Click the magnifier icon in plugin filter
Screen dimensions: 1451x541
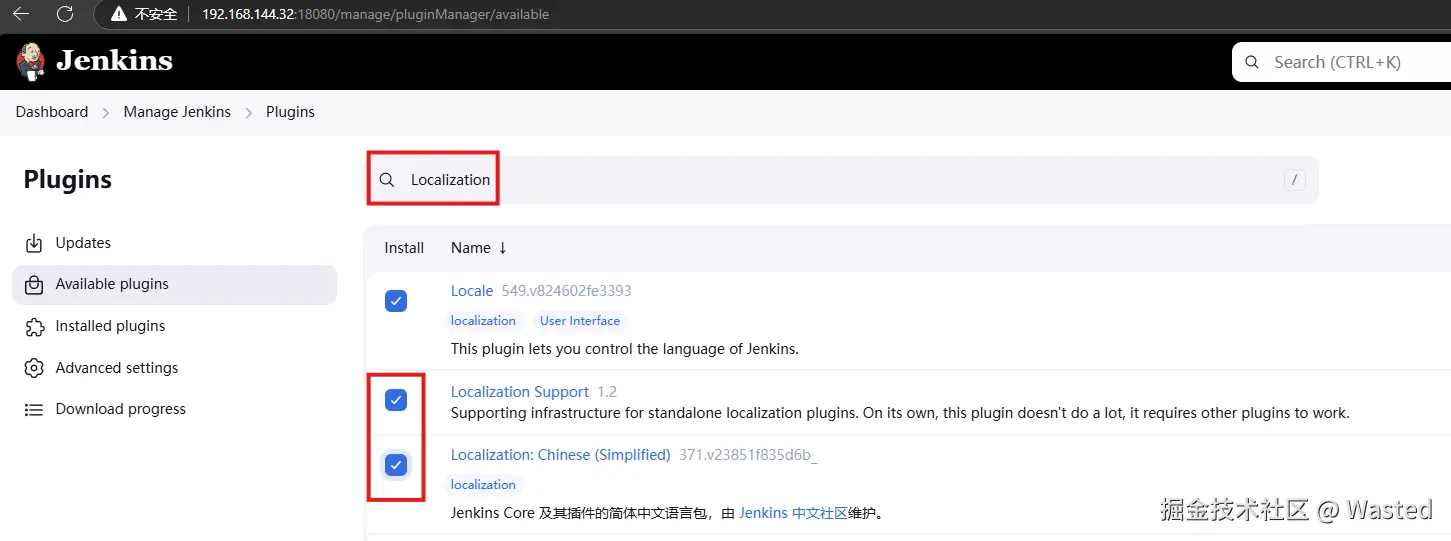pyautogui.click(x=387, y=180)
